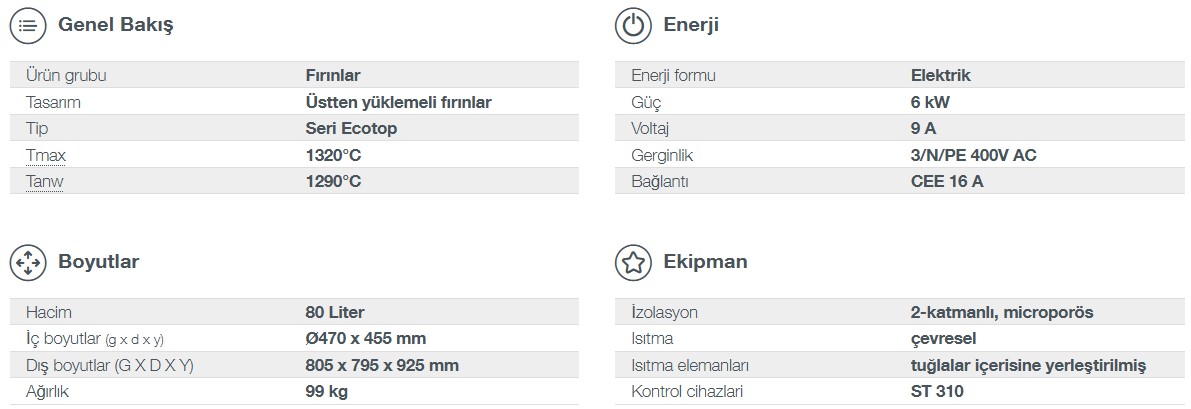This screenshot has height=409, width=1191.
Task: Click the CEE 16 A connection value
Action: tap(946, 182)
